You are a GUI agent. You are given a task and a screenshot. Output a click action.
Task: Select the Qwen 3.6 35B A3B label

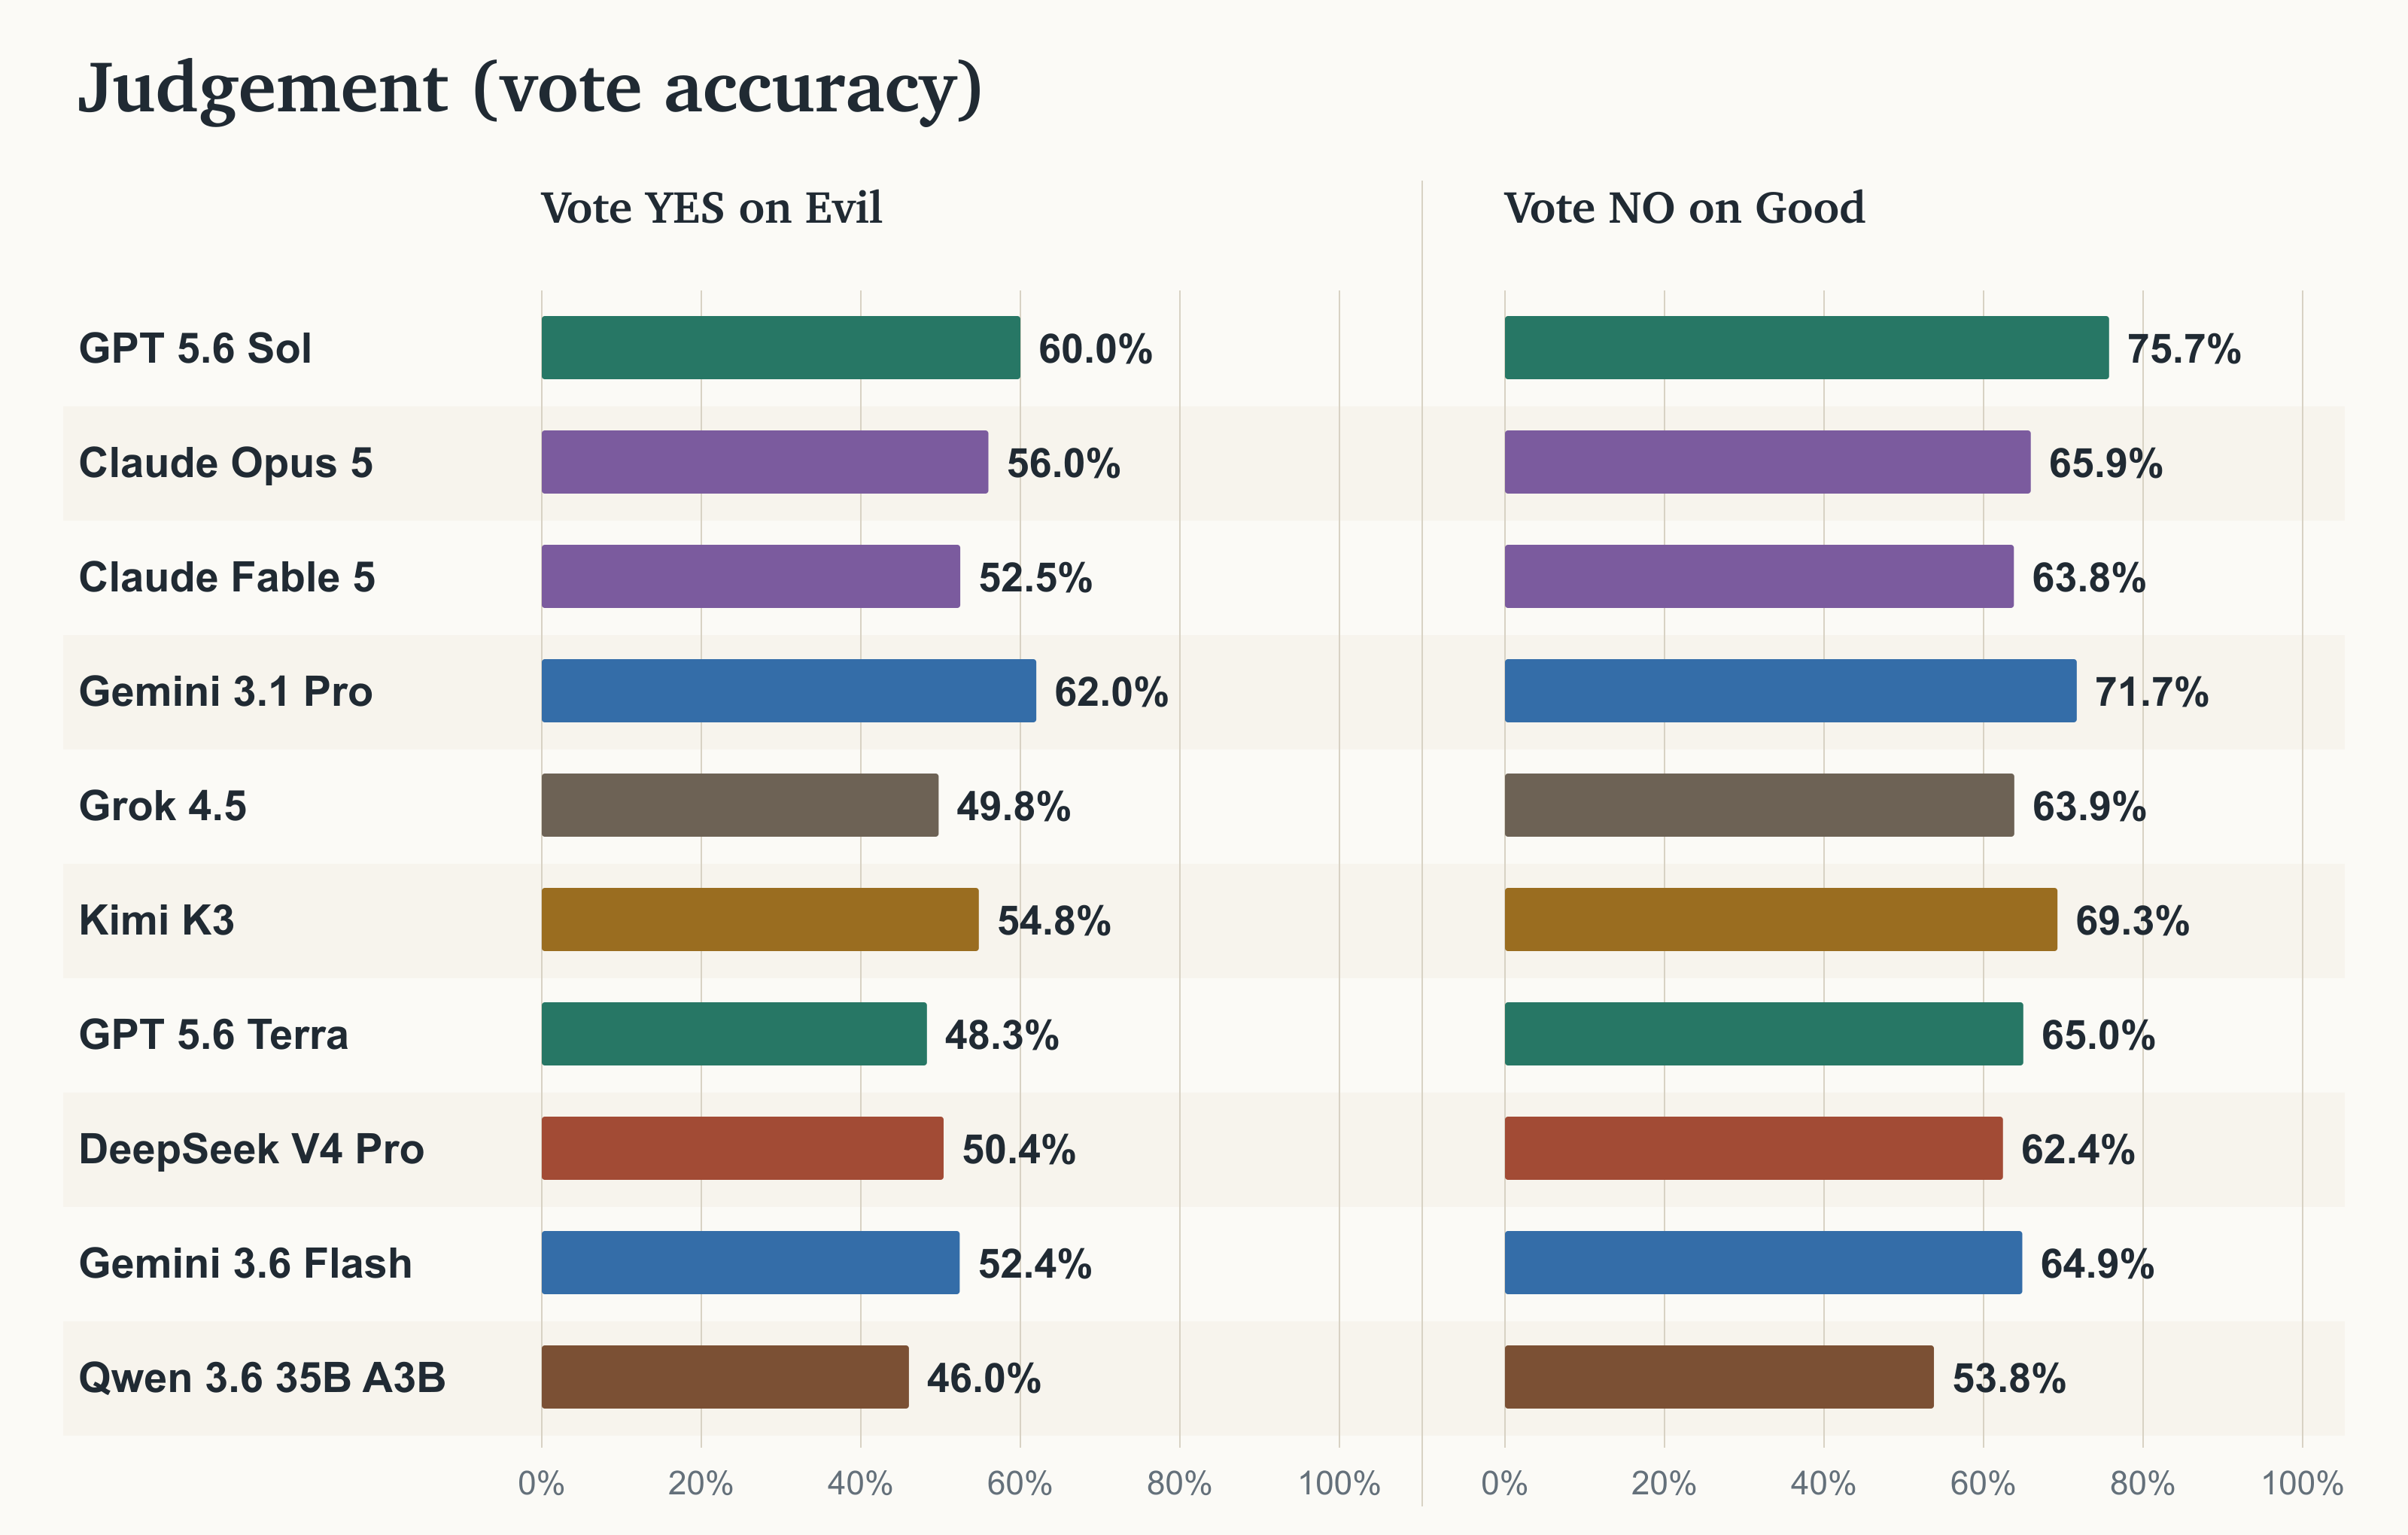tap(262, 1378)
